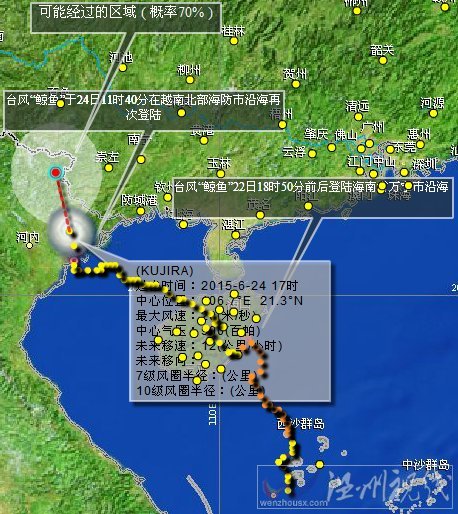Select the 惠州 city marker

[420, 145]
